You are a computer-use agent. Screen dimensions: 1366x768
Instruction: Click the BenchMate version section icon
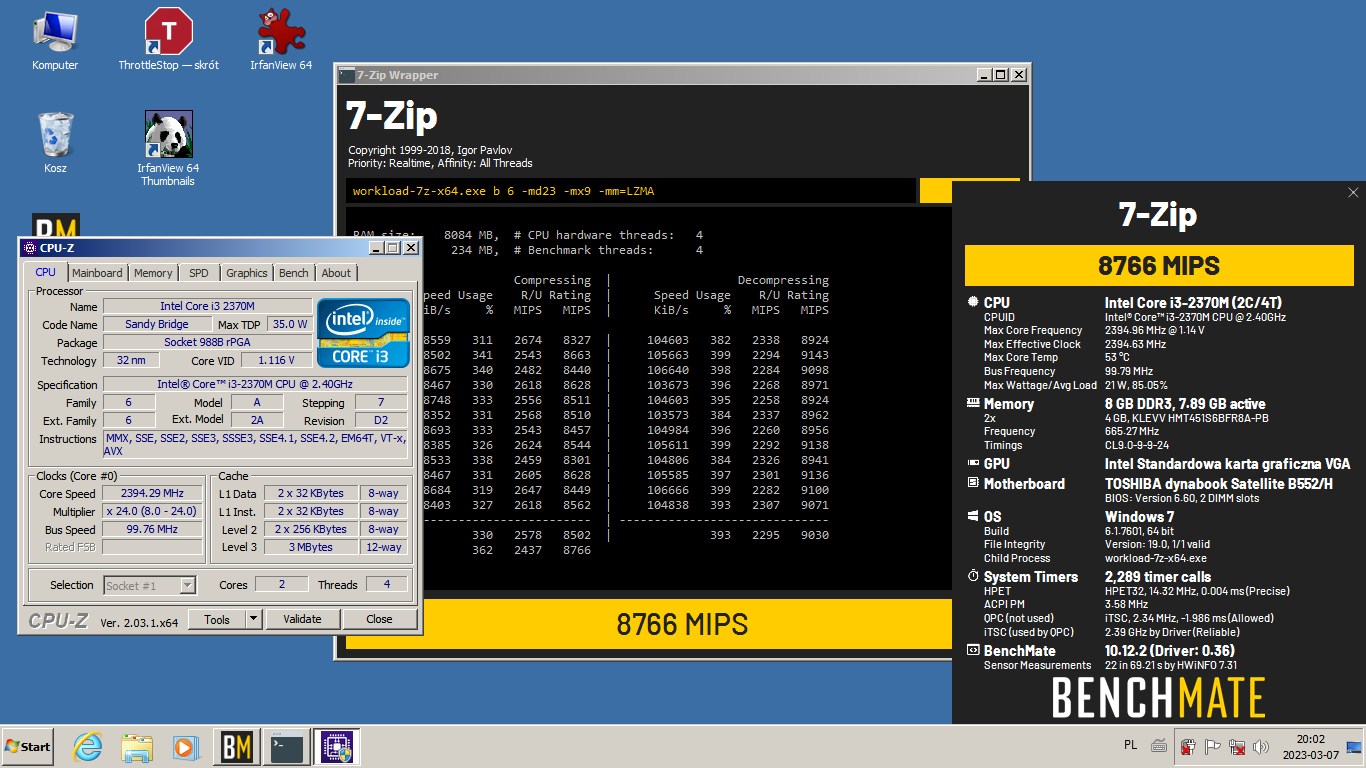click(x=973, y=650)
